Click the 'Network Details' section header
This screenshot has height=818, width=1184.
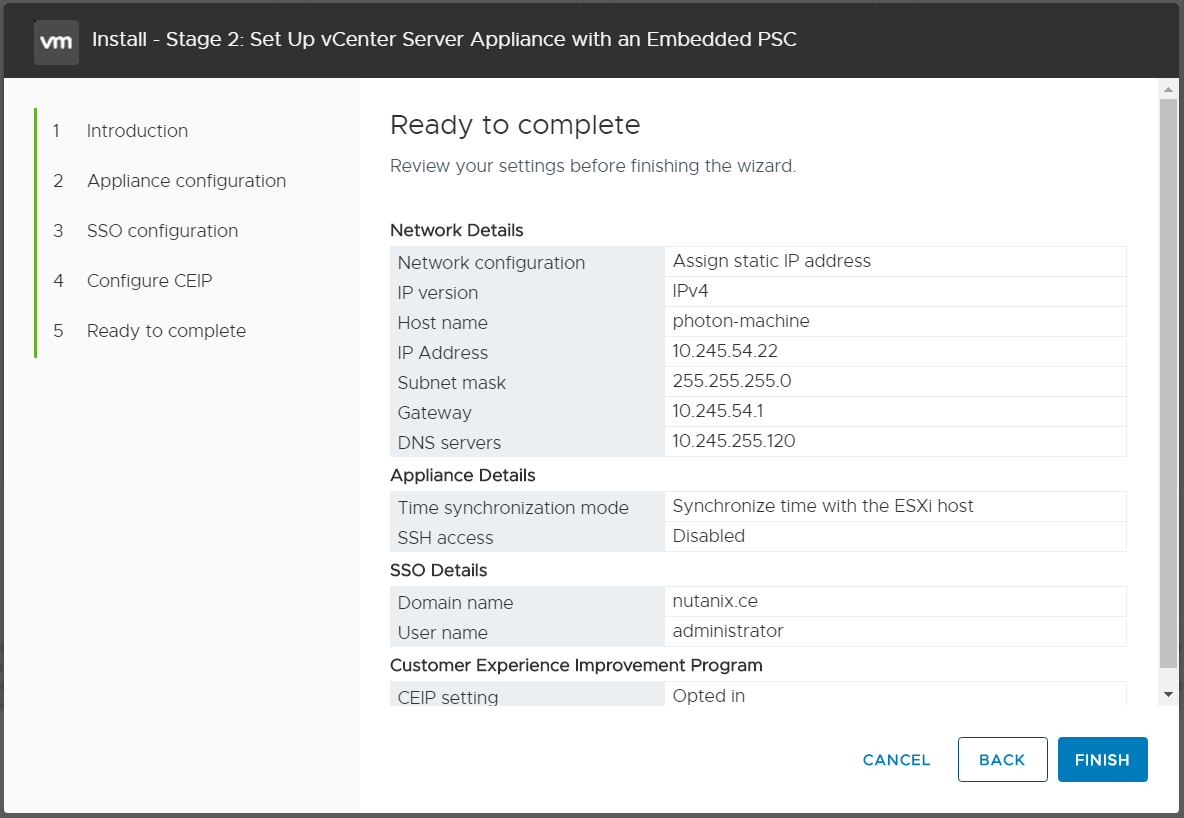pyautogui.click(x=457, y=230)
